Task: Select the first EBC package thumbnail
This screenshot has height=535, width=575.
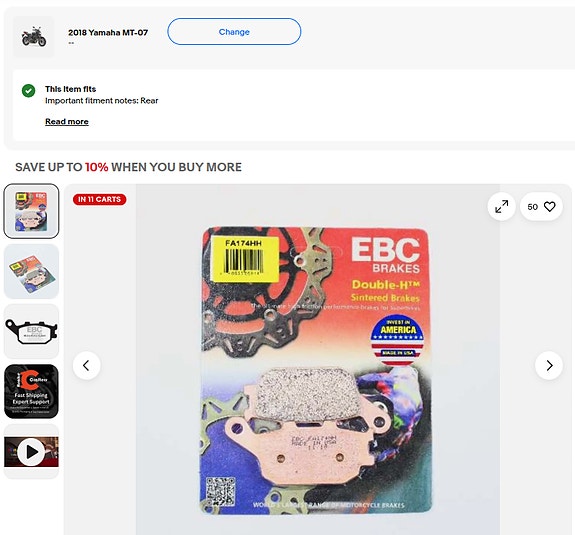Action: pos(31,211)
